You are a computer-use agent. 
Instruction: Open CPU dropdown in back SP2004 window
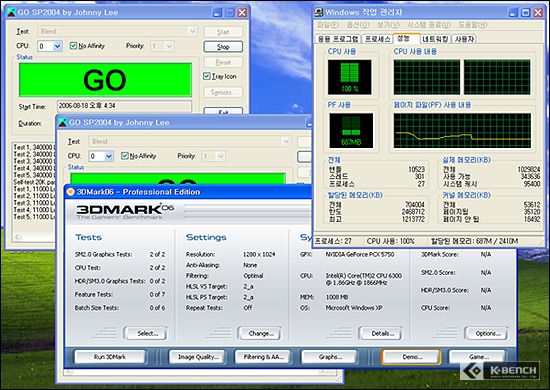[x=58, y=46]
